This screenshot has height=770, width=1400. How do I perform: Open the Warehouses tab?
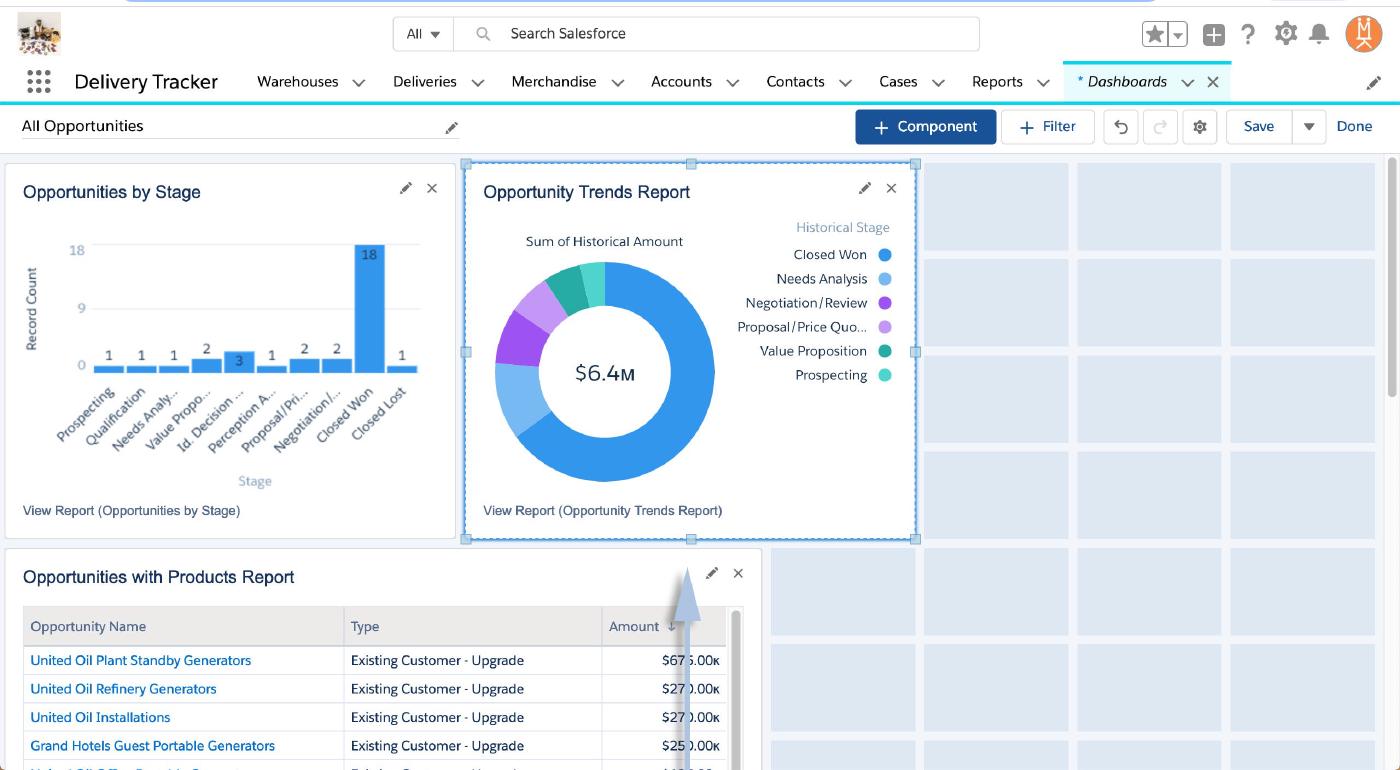(297, 82)
